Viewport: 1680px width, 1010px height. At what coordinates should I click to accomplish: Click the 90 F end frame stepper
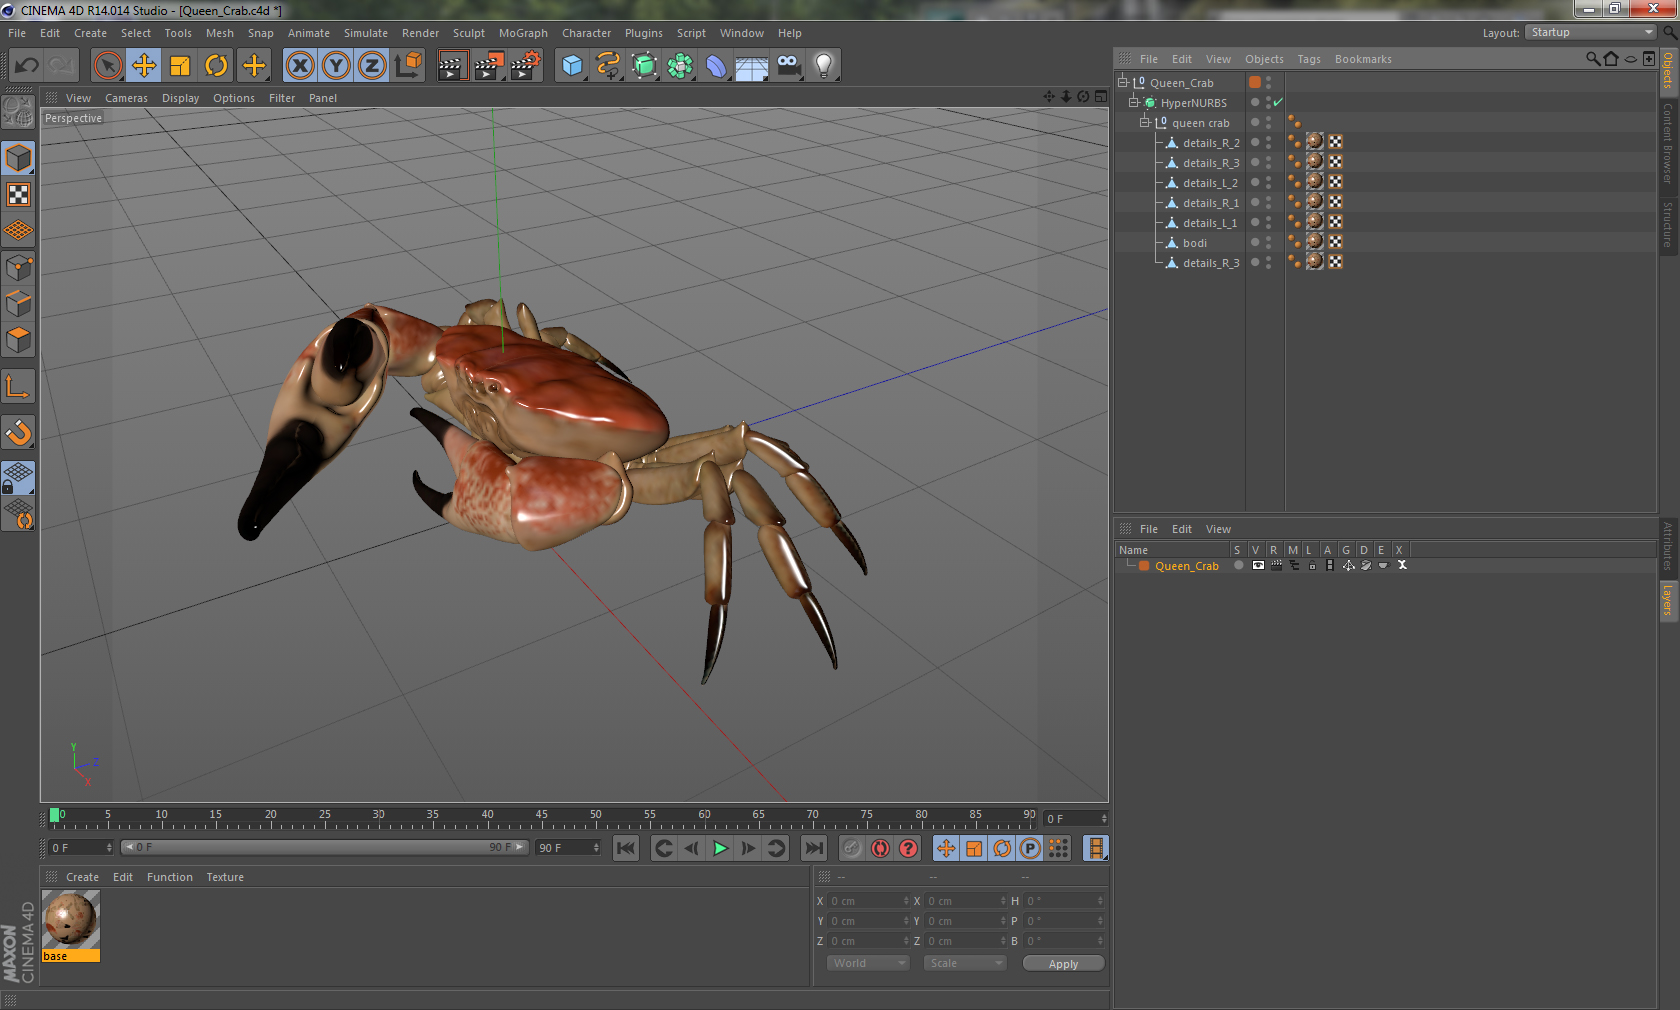(x=596, y=848)
